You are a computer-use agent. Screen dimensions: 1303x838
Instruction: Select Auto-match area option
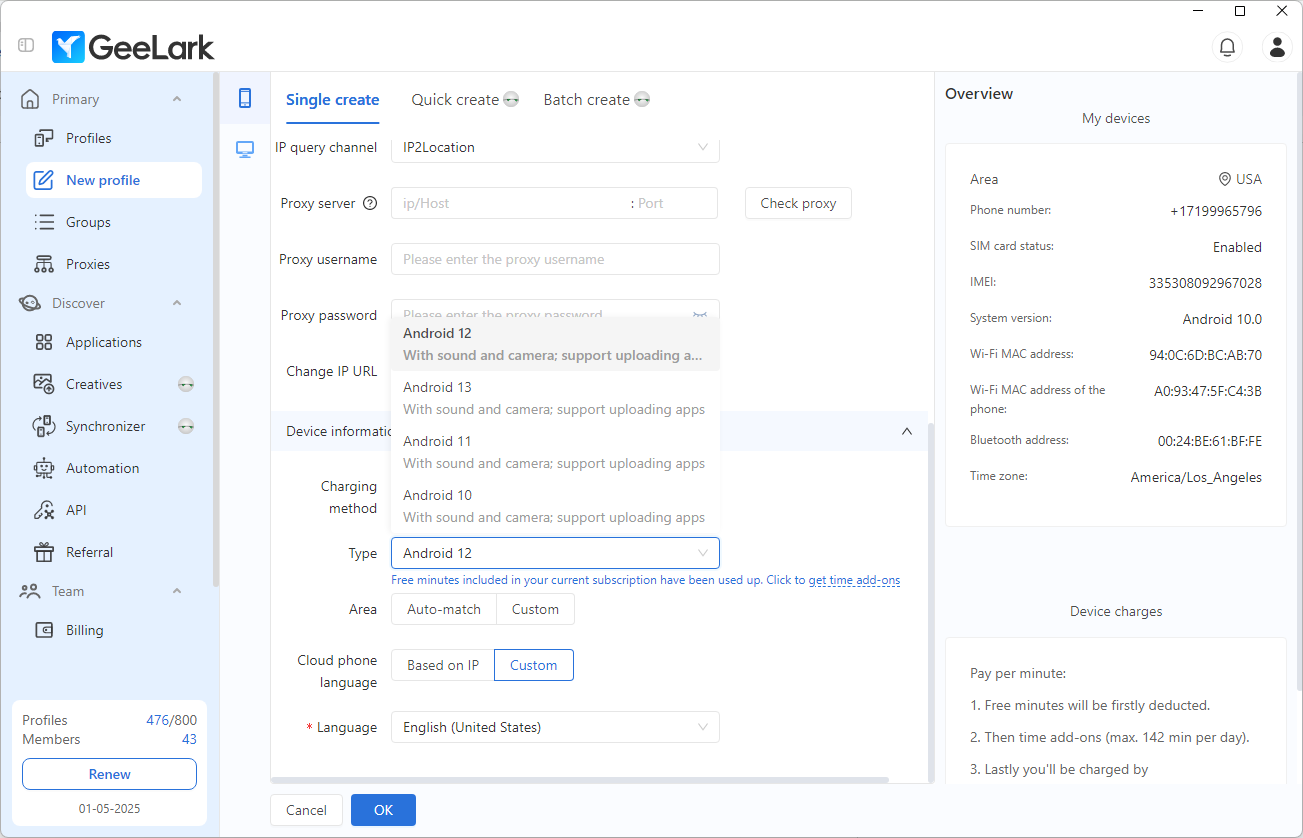444,609
